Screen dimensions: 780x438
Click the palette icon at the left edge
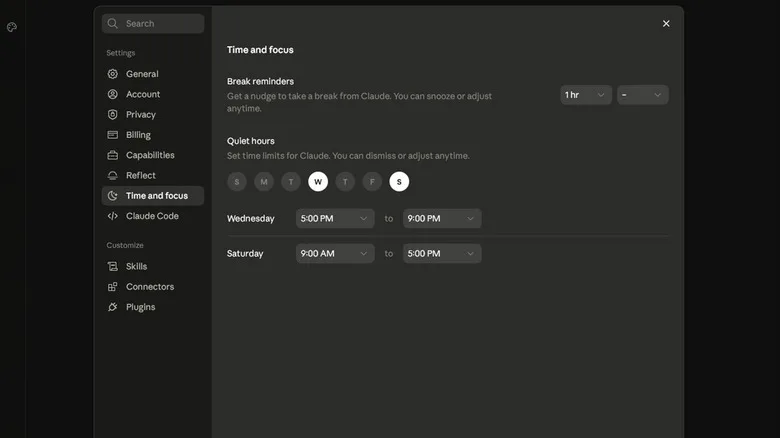click(12, 27)
